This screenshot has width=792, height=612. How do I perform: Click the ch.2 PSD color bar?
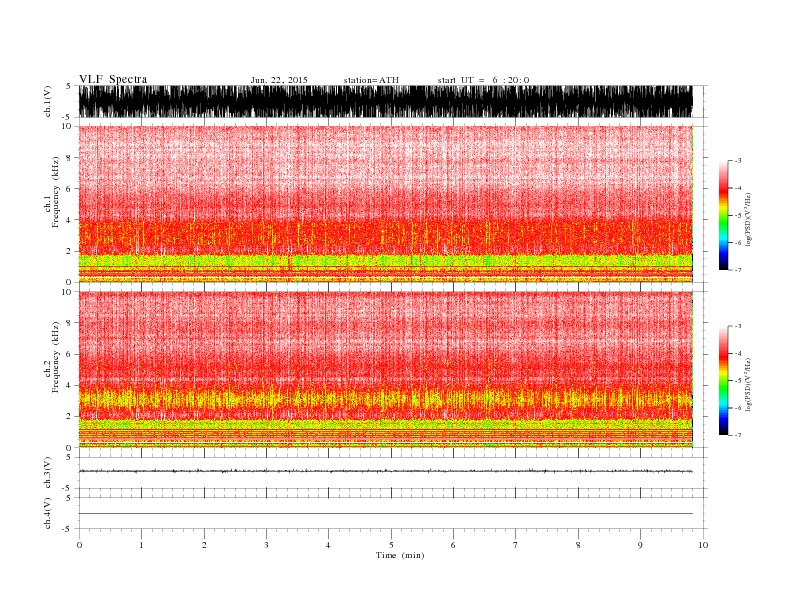point(723,380)
